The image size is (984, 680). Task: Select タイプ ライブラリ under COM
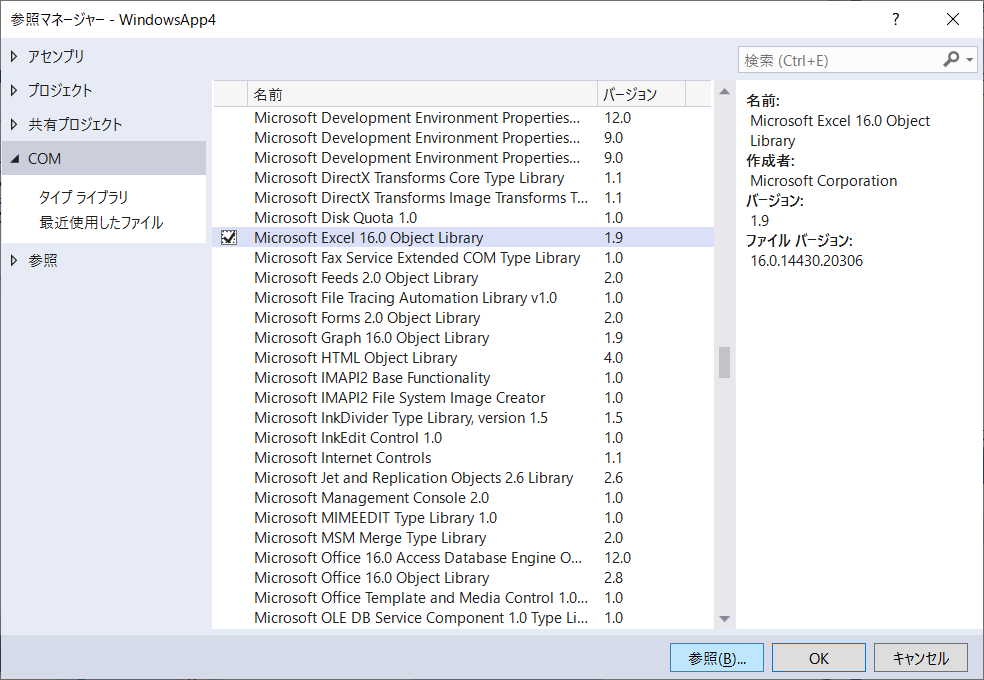pyautogui.click(x=83, y=197)
